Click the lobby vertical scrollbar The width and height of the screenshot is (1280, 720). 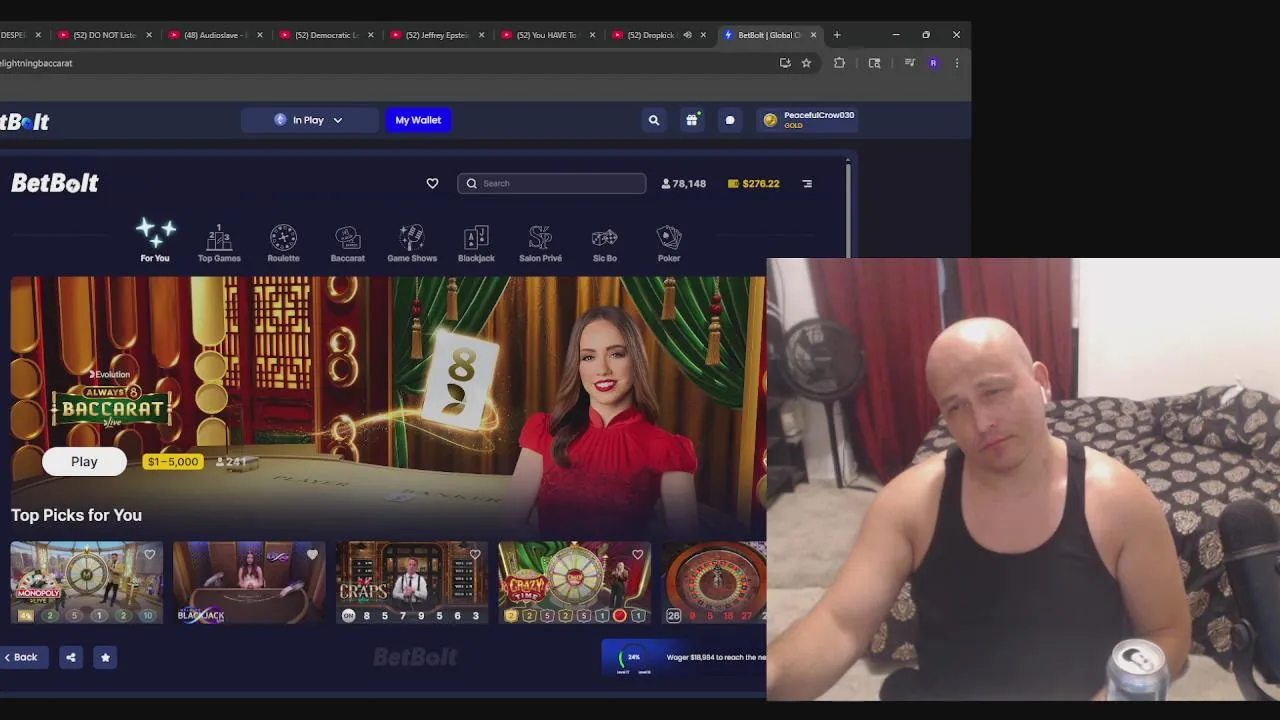point(848,208)
